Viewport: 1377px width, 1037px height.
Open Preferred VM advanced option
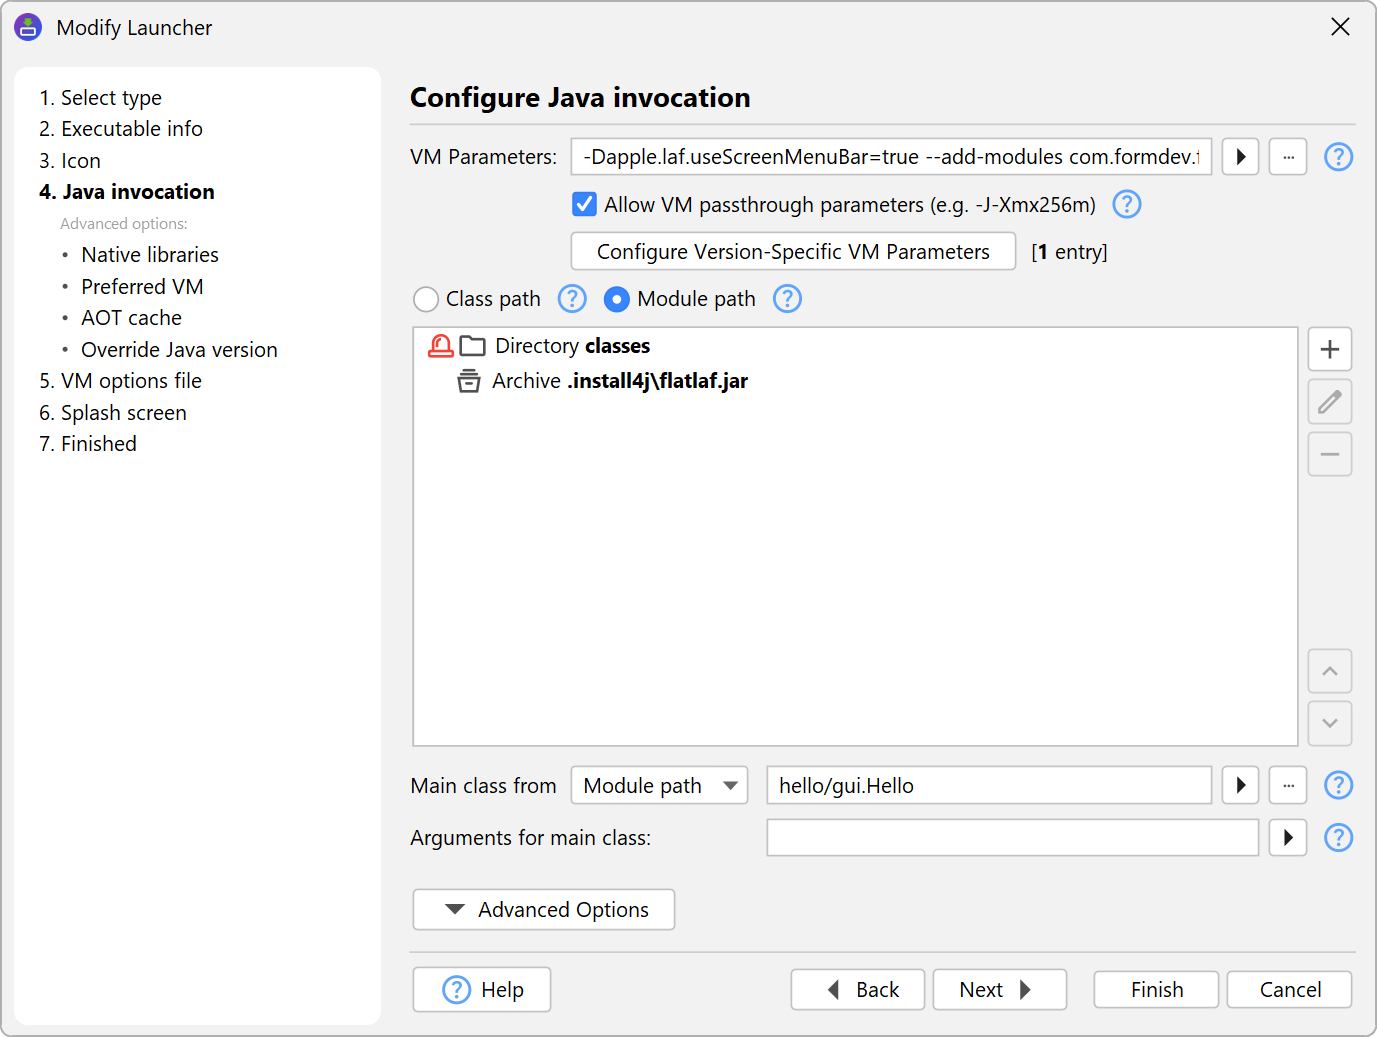tap(142, 287)
